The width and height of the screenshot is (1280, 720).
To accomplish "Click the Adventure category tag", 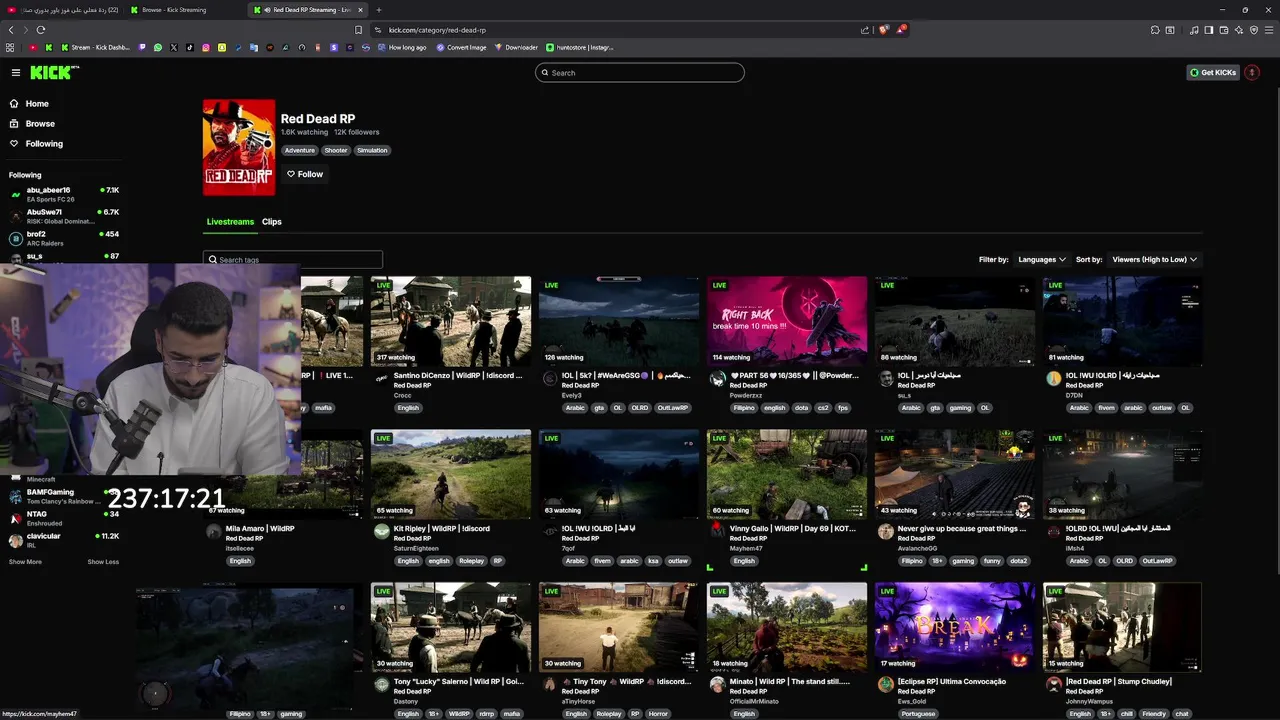I will click(x=300, y=150).
